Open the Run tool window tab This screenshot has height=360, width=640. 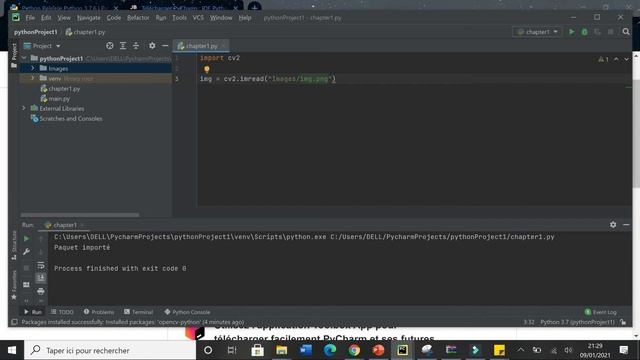point(33,312)
